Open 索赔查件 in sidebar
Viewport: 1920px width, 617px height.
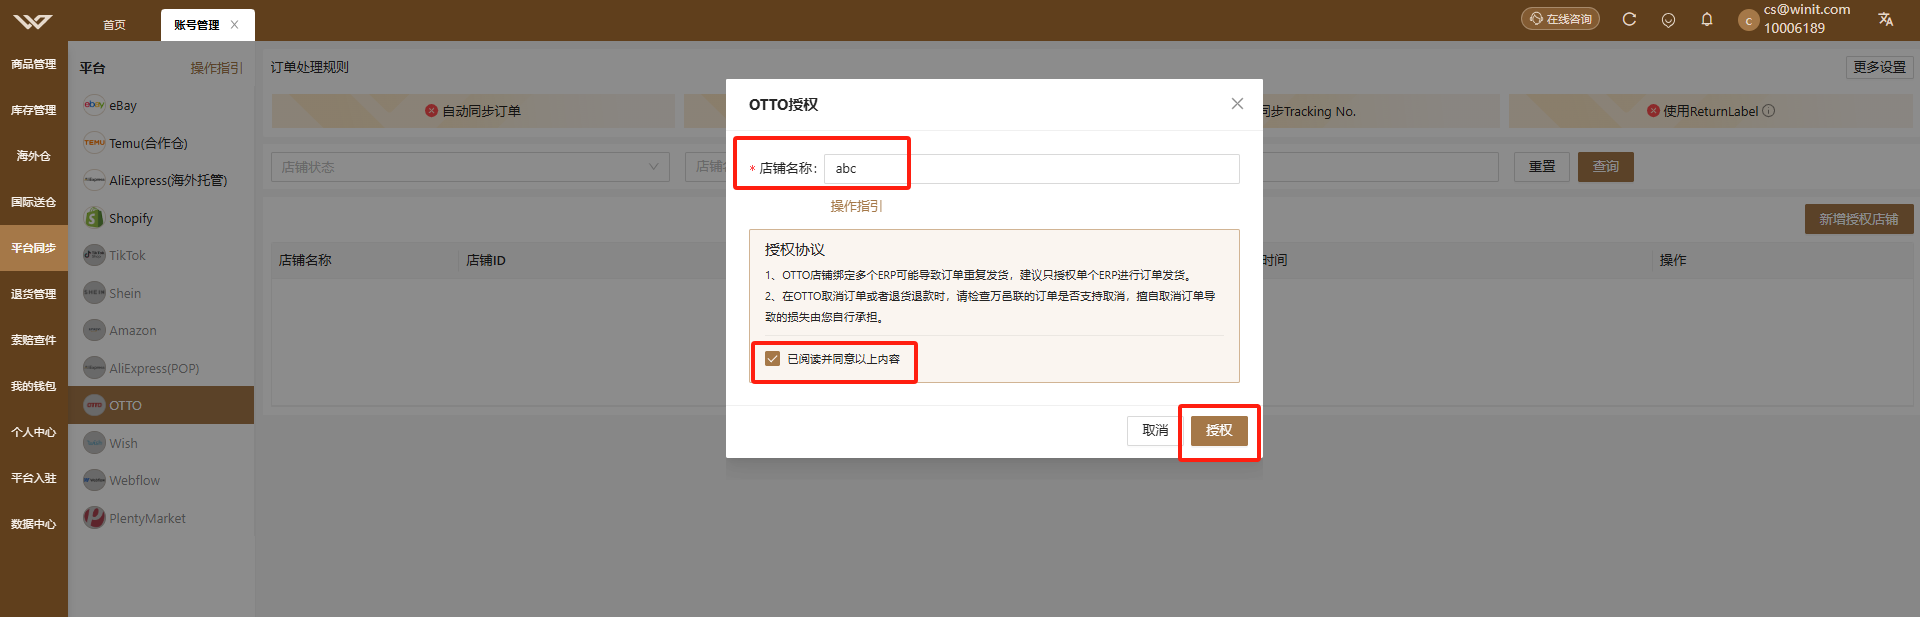pyautogui.click(x=34, y=340)
